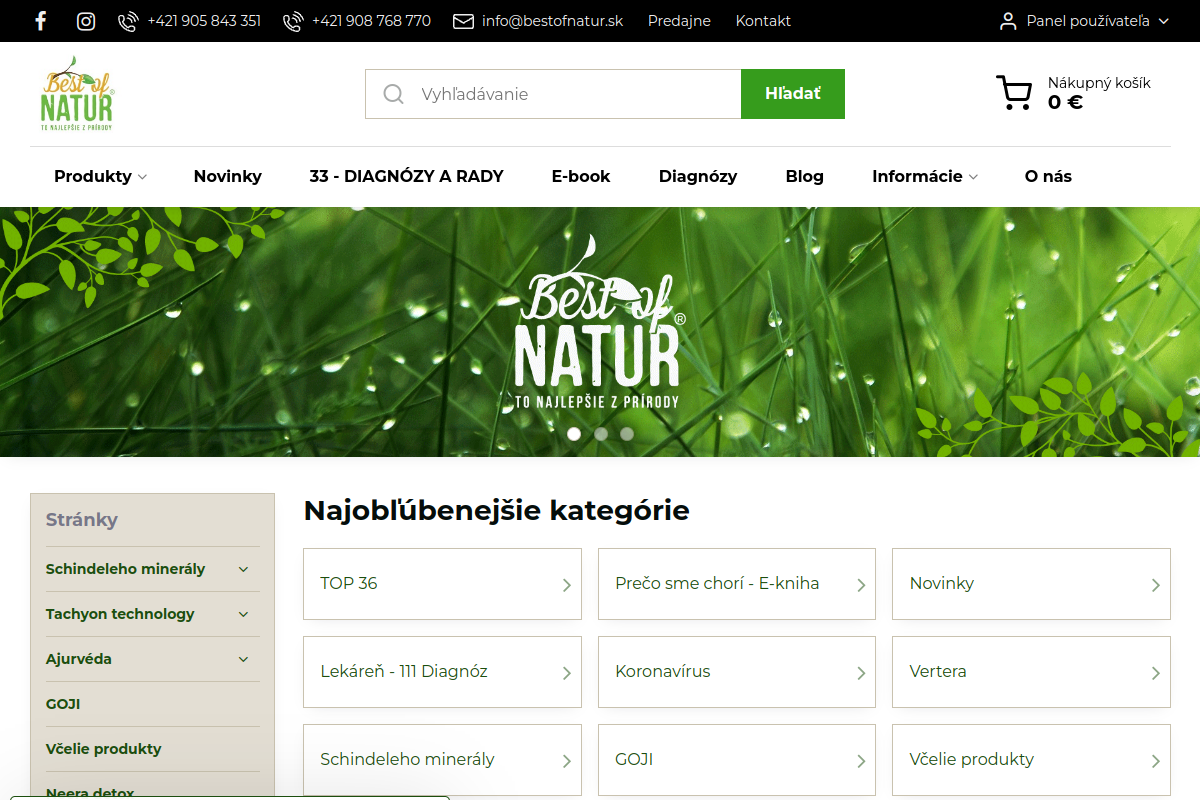Email info@bestofnatur.sk

(x=552, y=21)
